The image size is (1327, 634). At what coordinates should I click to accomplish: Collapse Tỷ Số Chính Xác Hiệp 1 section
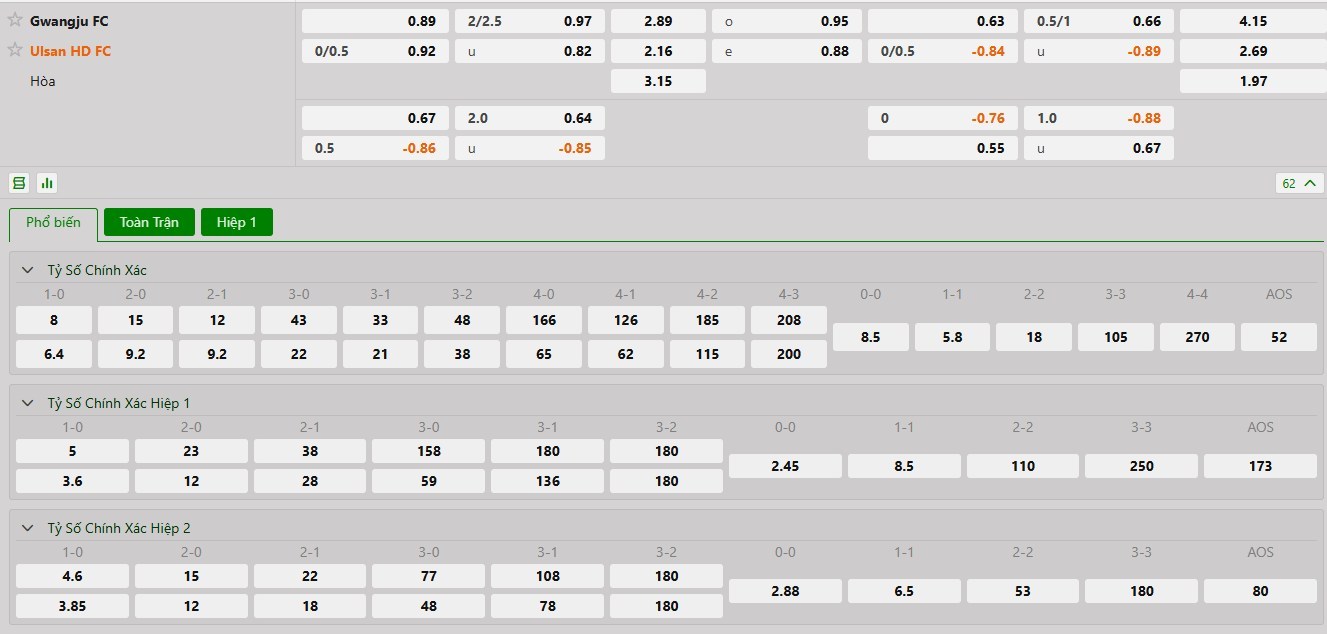coord(28,403)
